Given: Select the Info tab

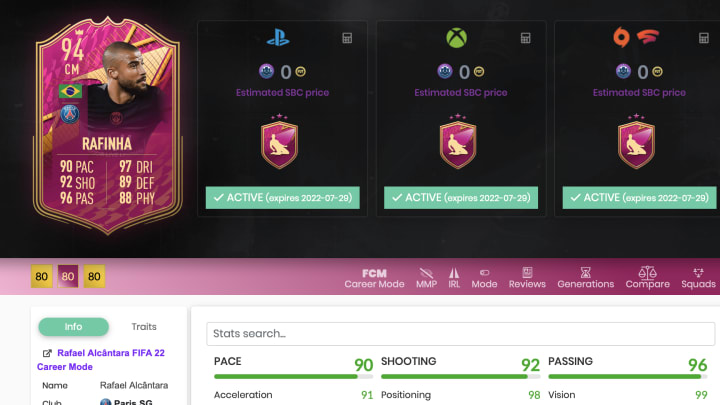Looking at the screenshot, I should [73, 326].
